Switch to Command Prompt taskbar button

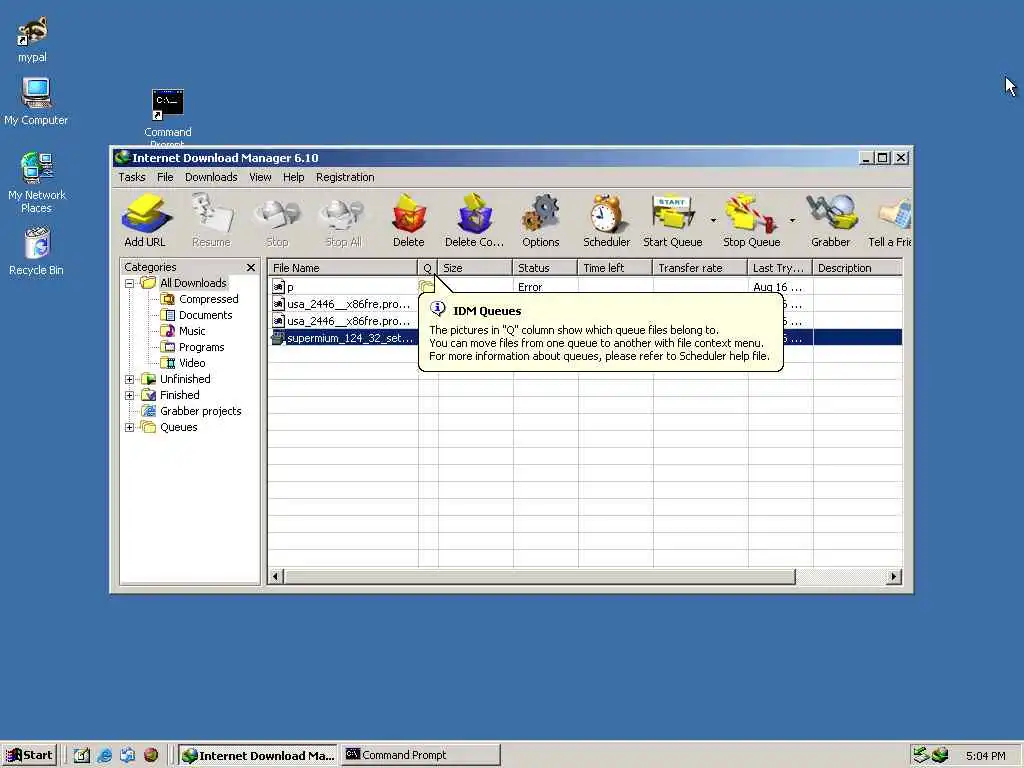tap(421, 755)
